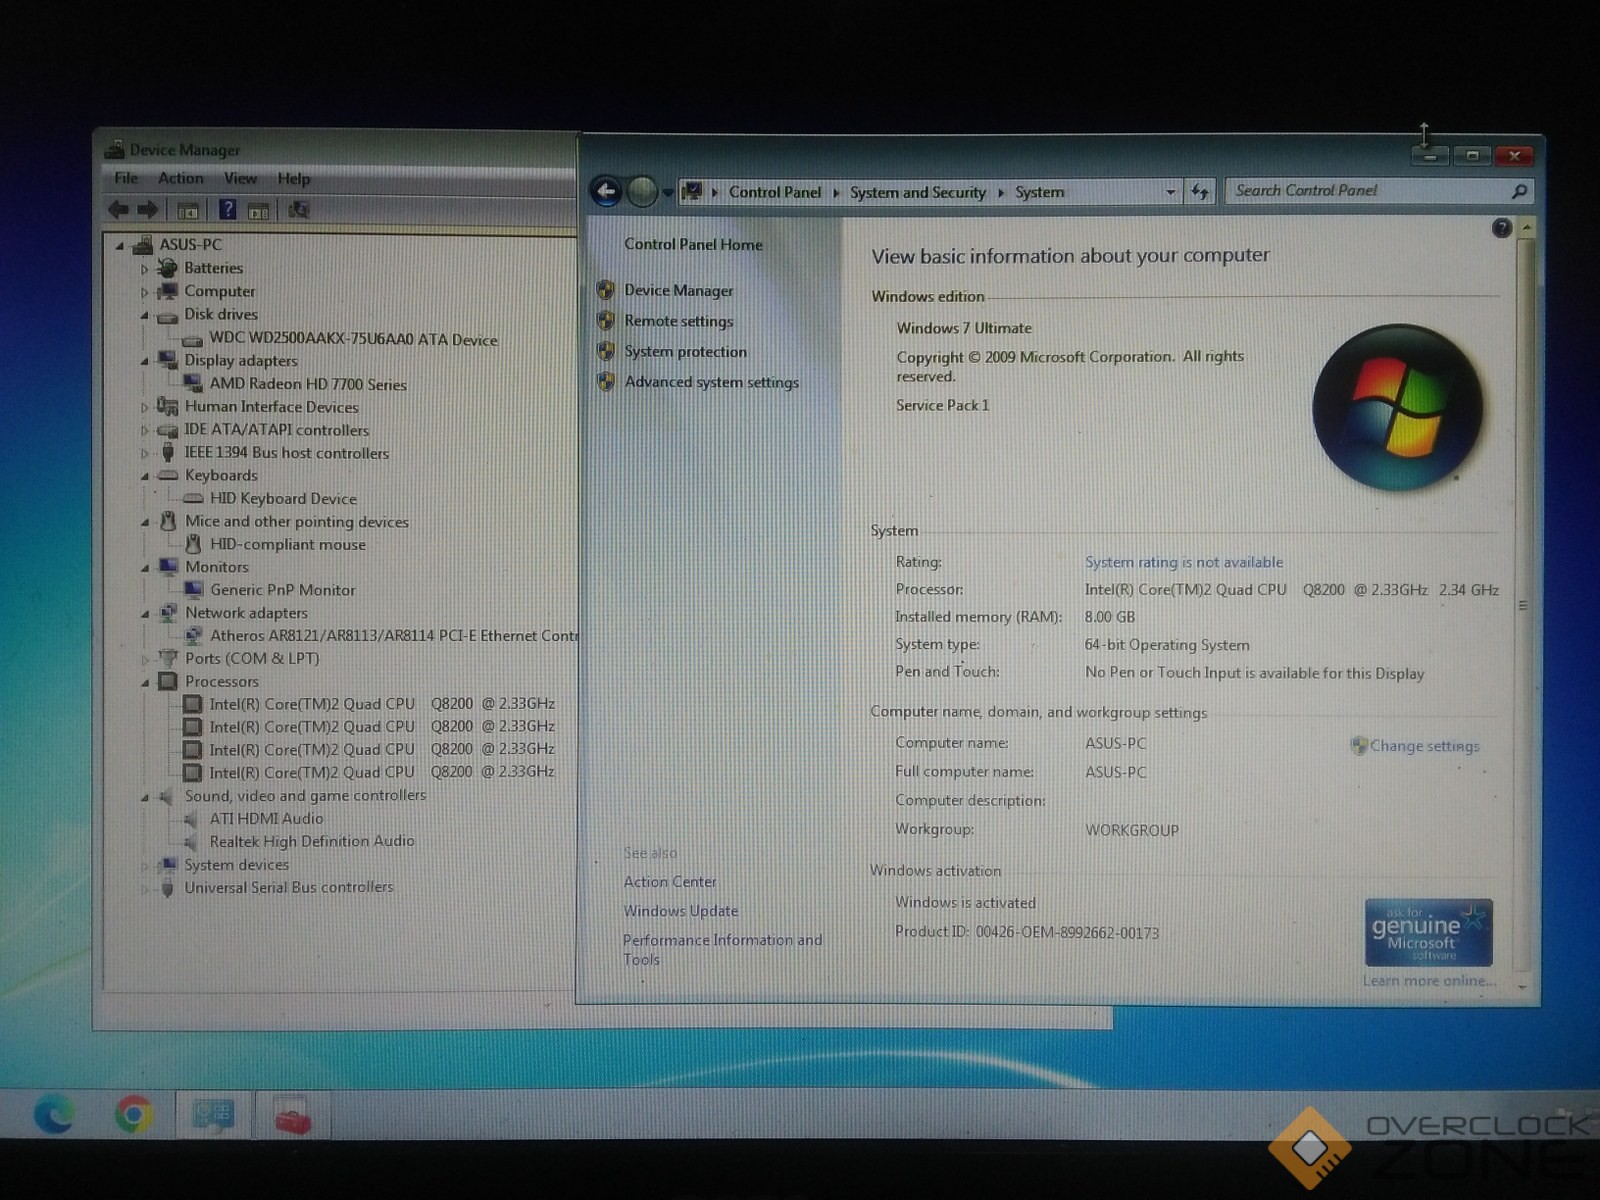
Task: Collapse the Processors node
Action: click(x=145, y=682)
